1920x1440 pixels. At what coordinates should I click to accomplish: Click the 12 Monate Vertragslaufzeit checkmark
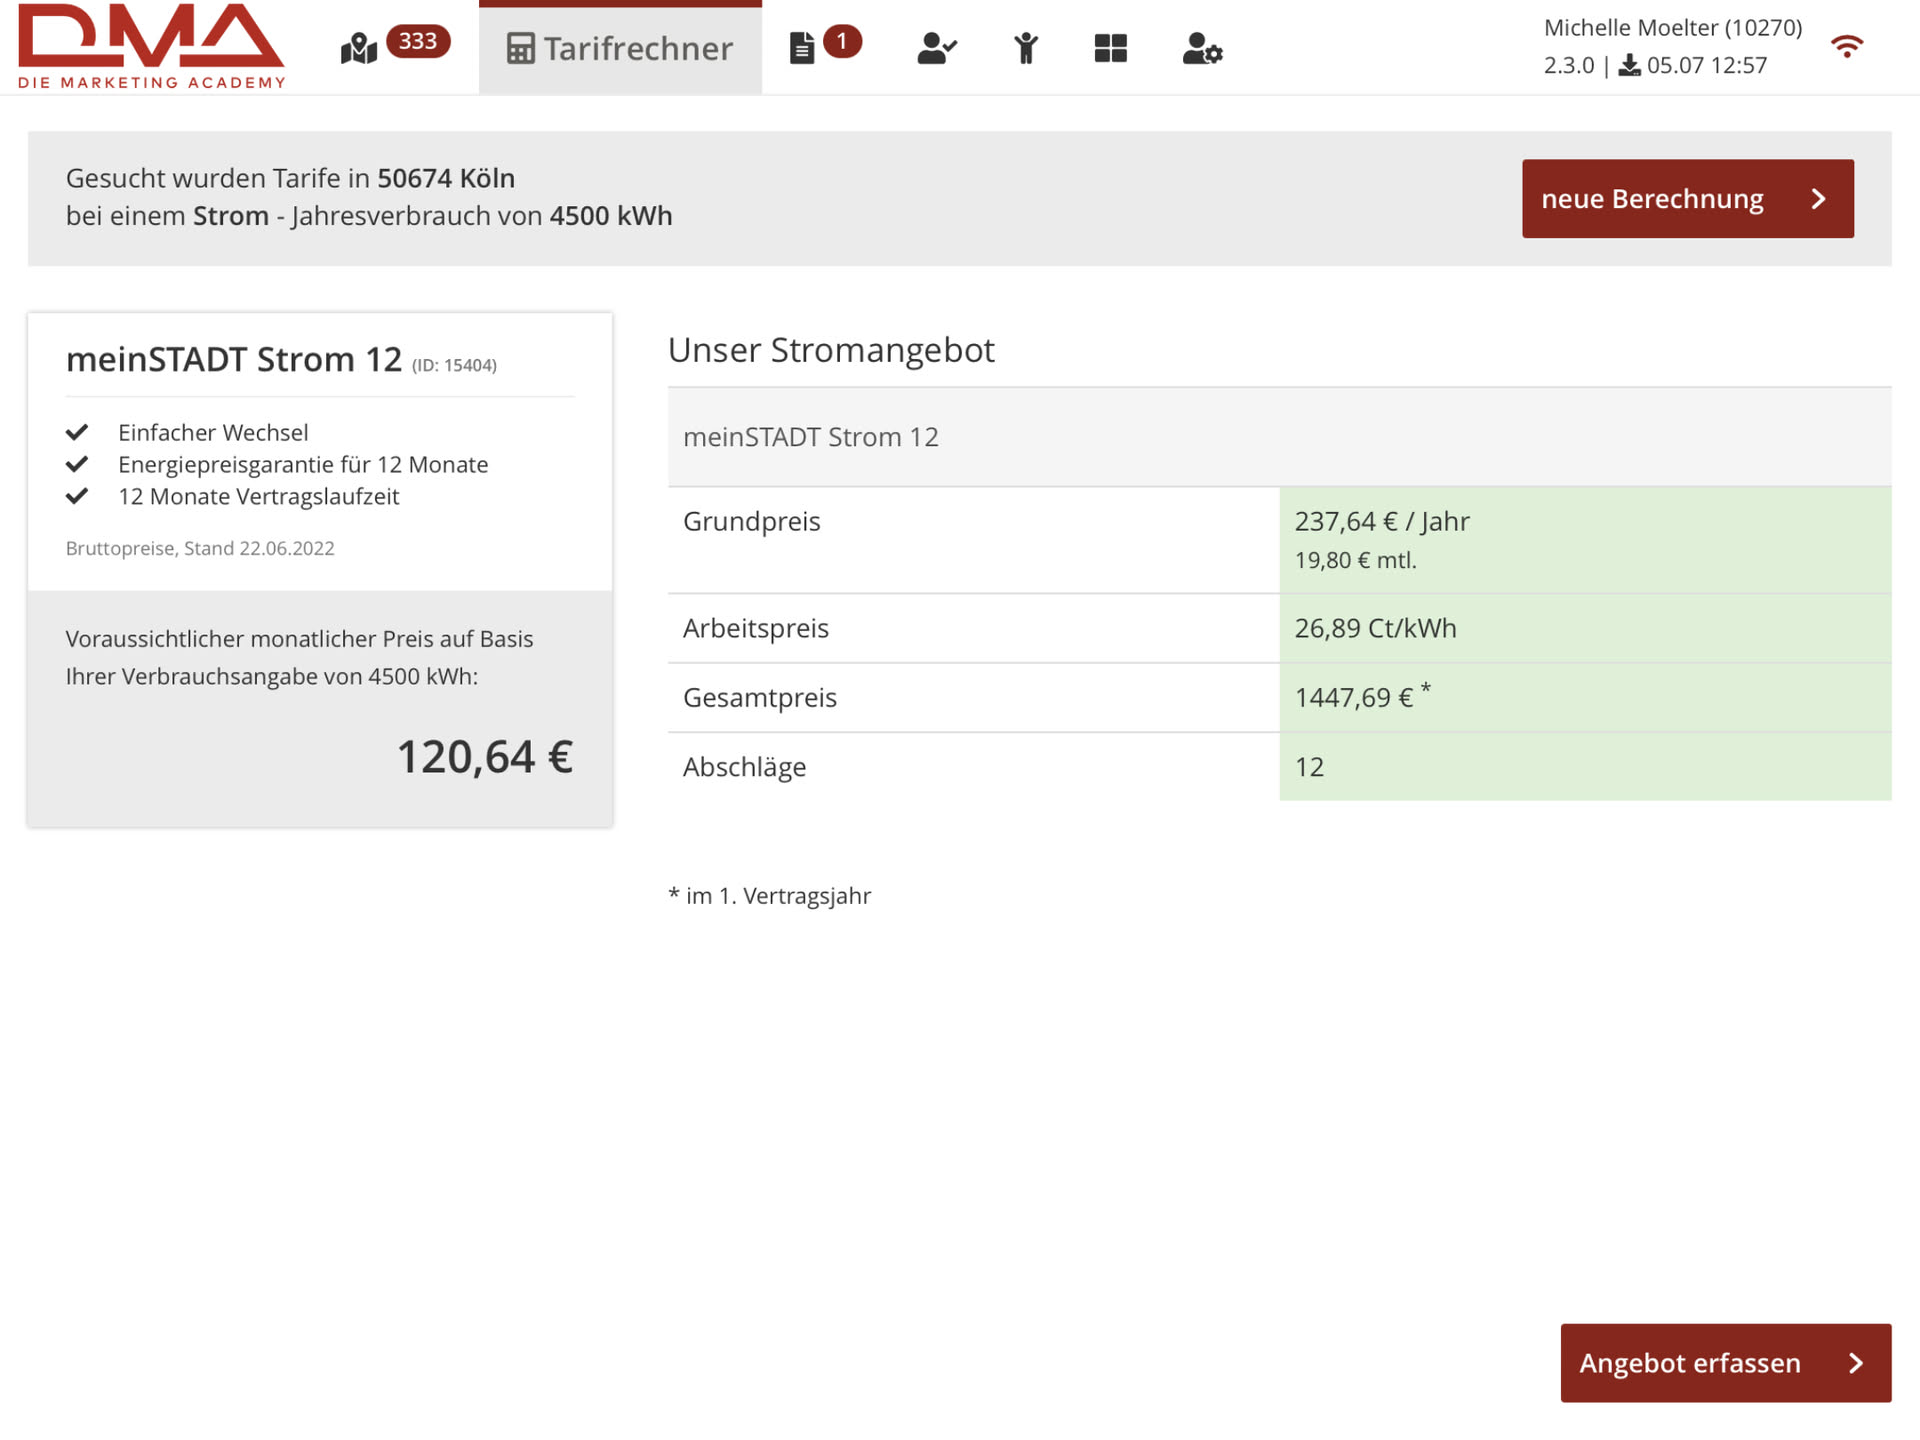point(77,496)
